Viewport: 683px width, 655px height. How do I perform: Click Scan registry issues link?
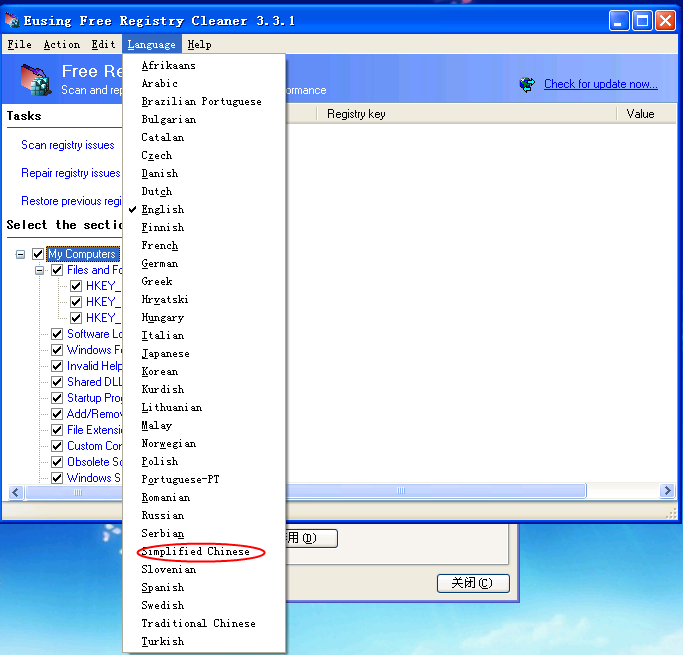(68, 145)
